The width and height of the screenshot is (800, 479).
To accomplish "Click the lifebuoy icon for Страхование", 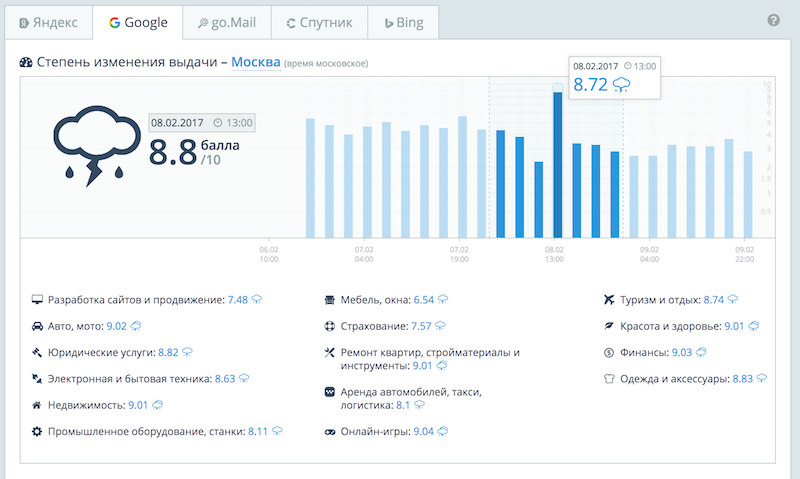I will 329,326.
